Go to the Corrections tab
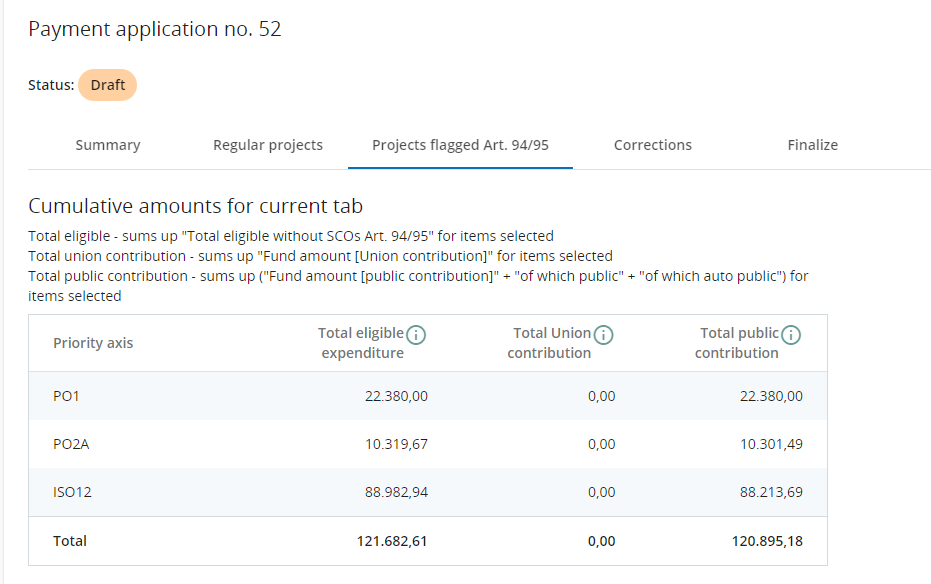This screenshot has height=584, width=931. tap(653, 145)
